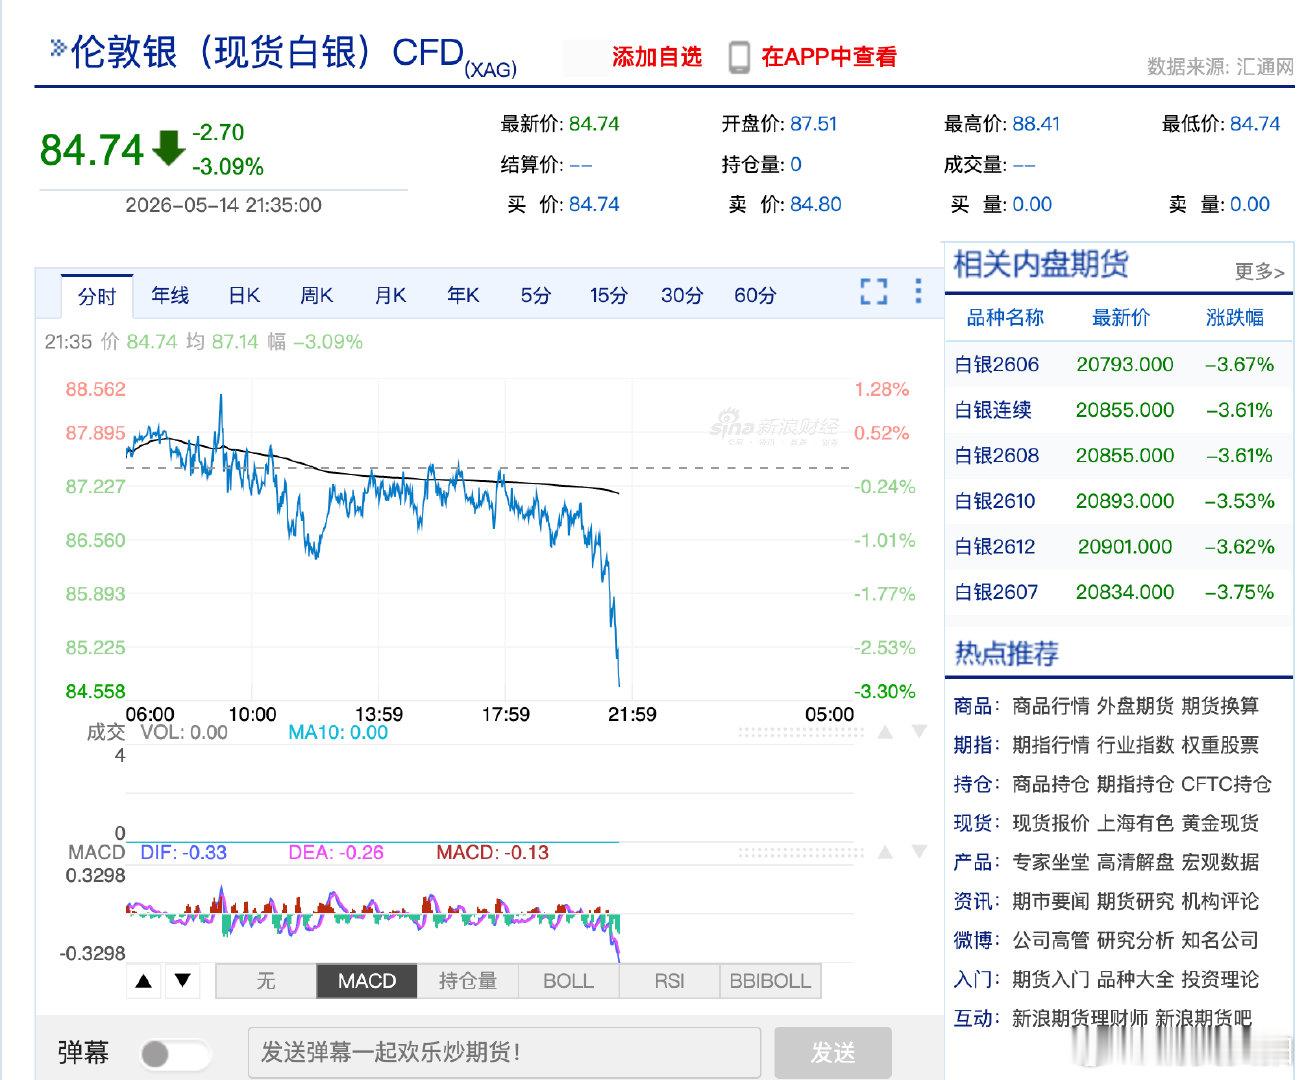The width and height of the screenshot is (1306, 1080).
Task: Select the 持仓量 indicator button
Action: click(468, 981)
